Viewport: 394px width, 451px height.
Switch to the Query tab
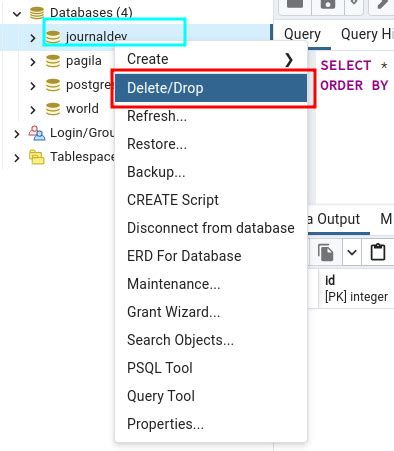click(x=302, y=34)
